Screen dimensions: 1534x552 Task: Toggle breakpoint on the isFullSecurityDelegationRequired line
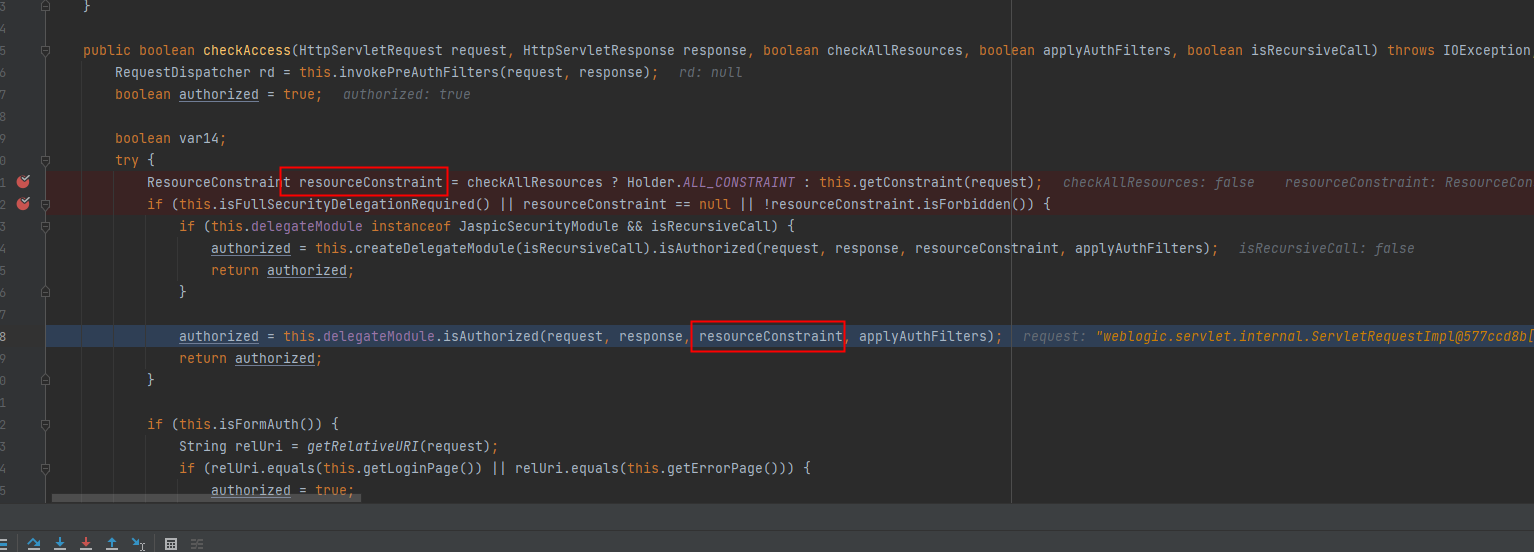pos(24,204)
